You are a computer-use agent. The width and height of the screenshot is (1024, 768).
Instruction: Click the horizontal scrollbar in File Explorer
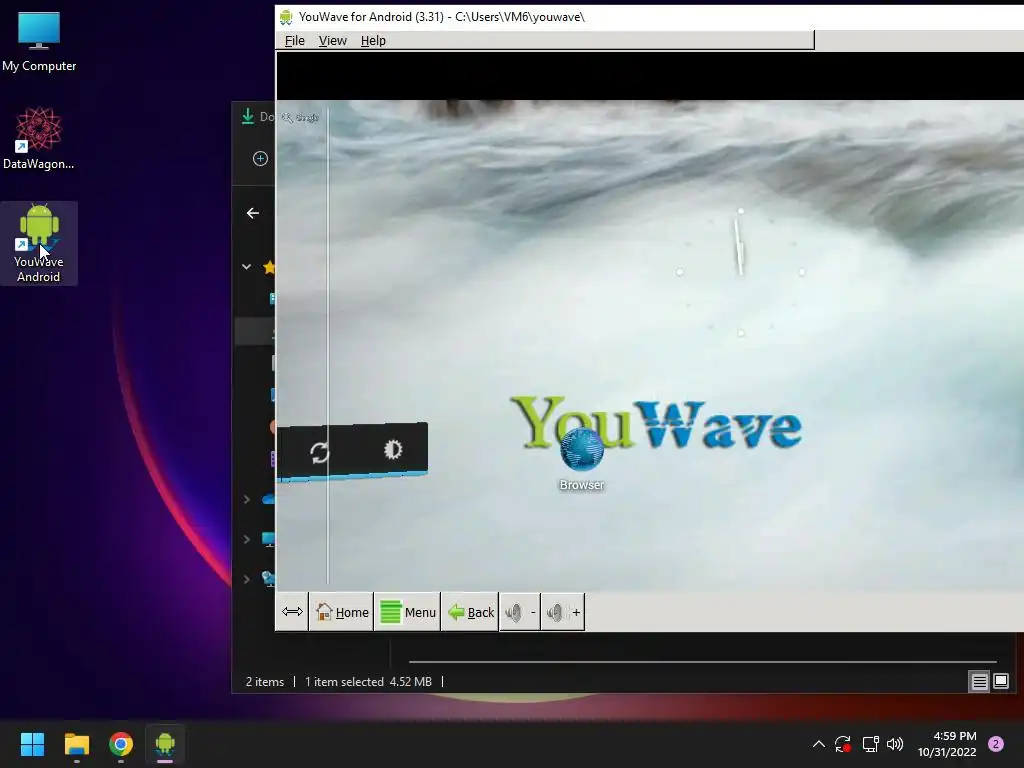coord(702,662)
